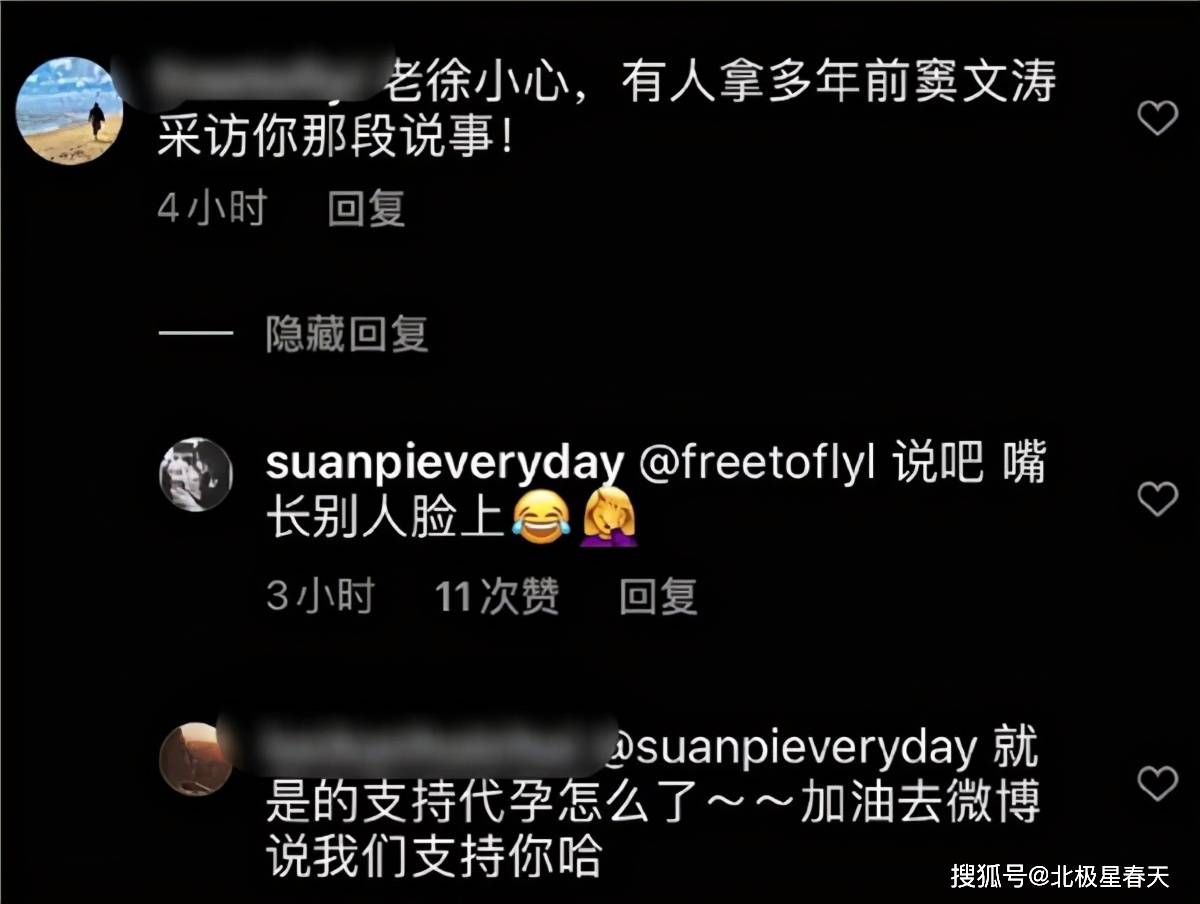Select the 搜狐号@北极星春天 watermark

1060,877
